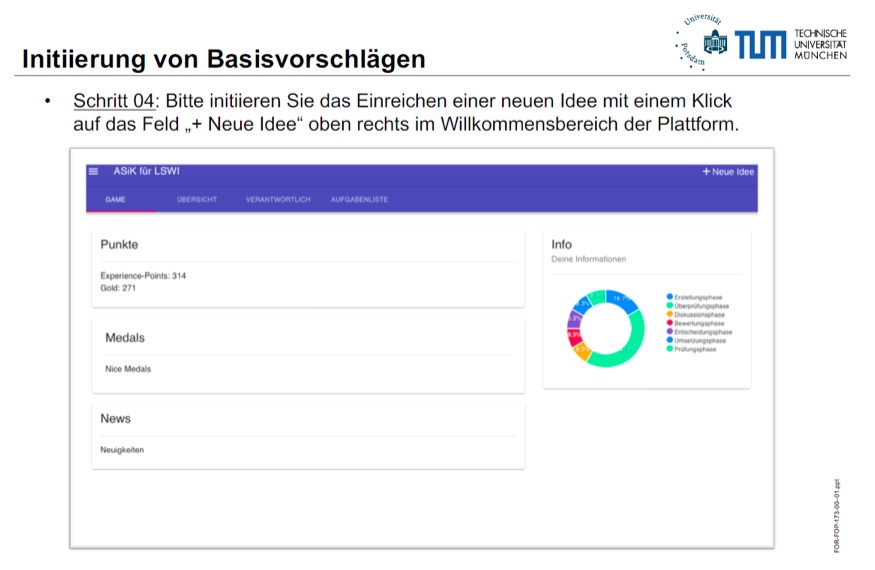This screenshot has width=875, height=570.
Task: Go to the VERANTWORTLICH tab
Action: point(278,200)
